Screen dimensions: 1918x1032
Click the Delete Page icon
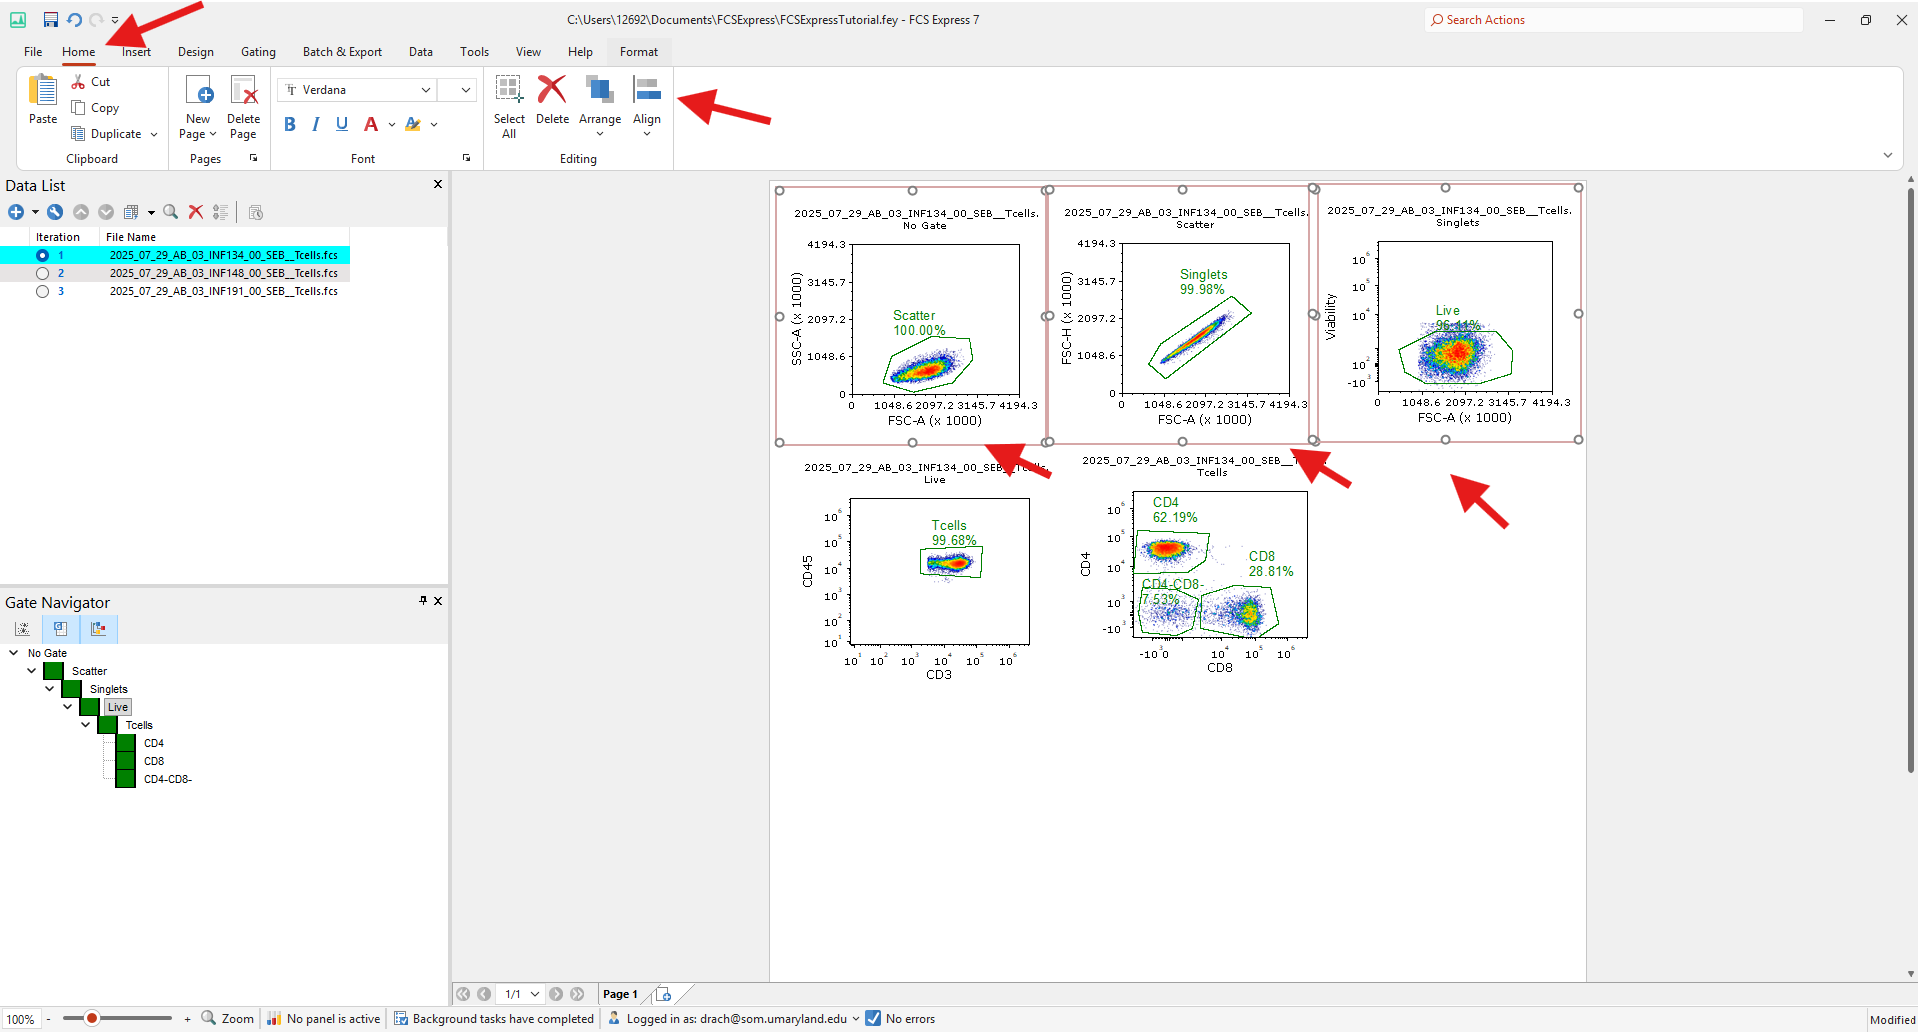244,90
